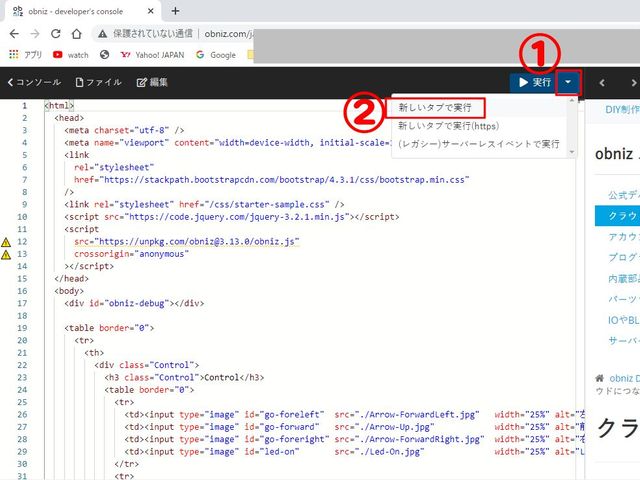Click the left chevron in right panel header
Image resolution: width=640 pixels, height=480 pixels.
[601, 82]
